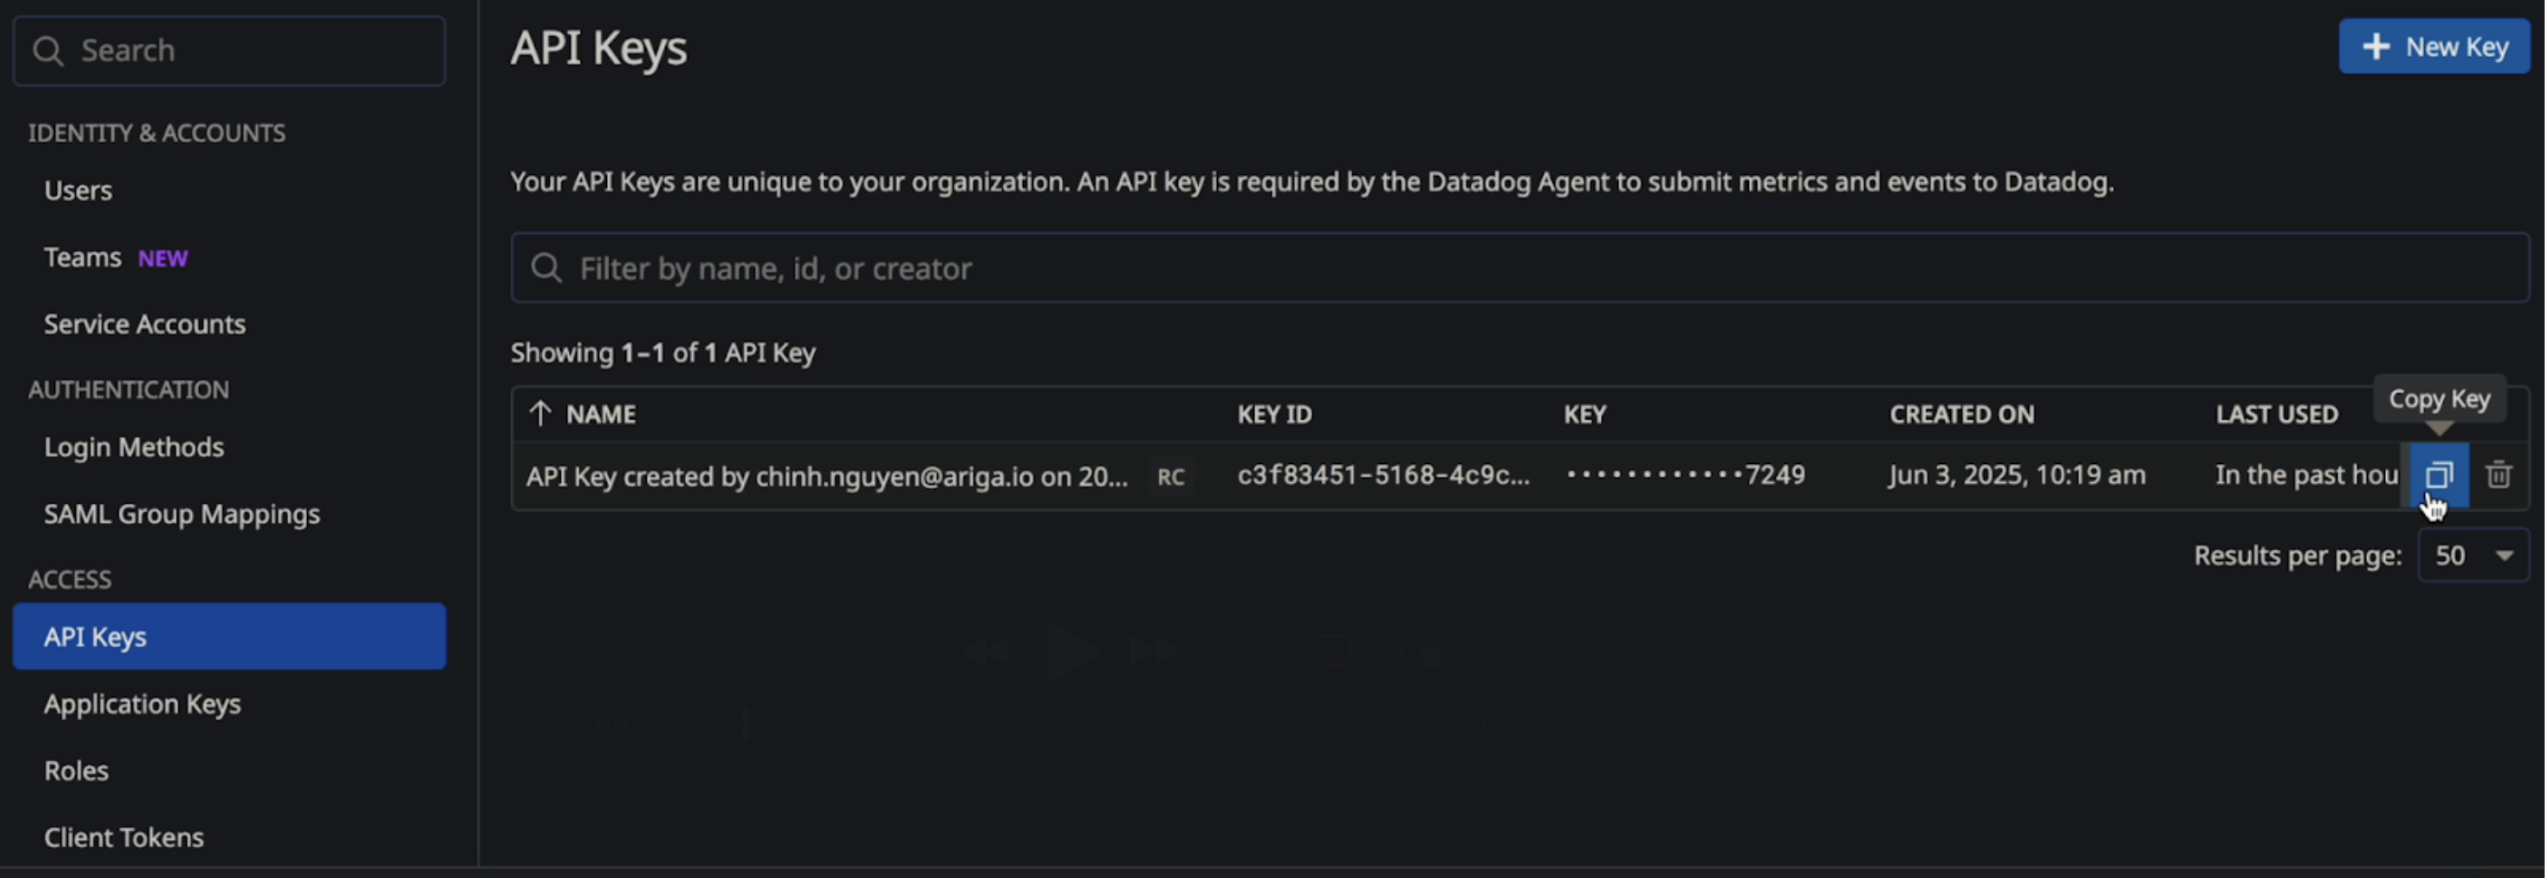Screen dimensions: 2546x878
Task: Open the Client Tokens section
Action: point(124,837)
